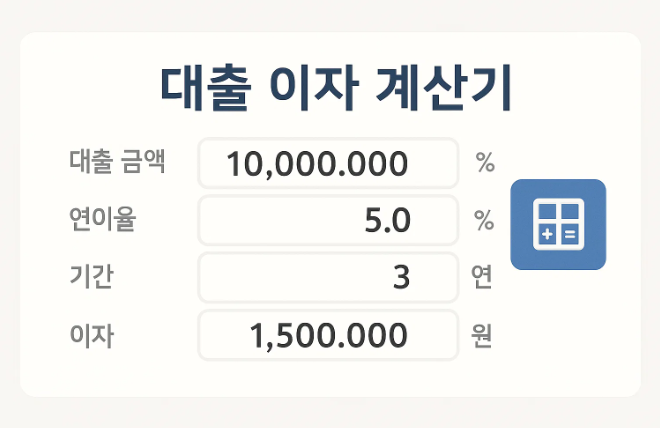This screenshot has height=428, width=660.
Task: Click the 이자 result field showing 1,500.000
Action: coord(328,335)
